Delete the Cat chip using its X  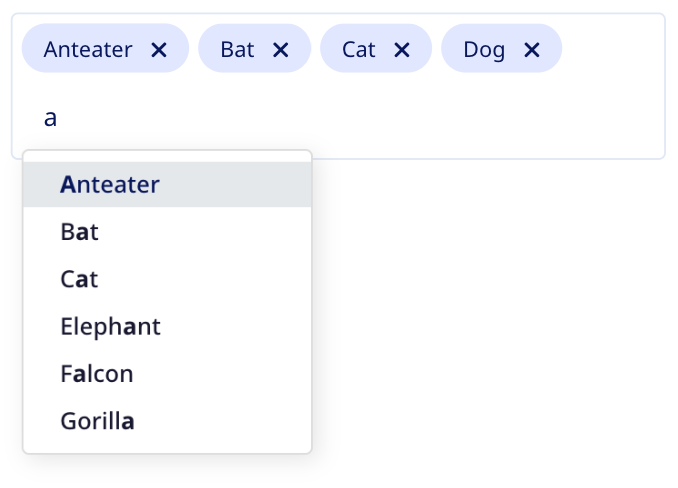tap(402, 50)
